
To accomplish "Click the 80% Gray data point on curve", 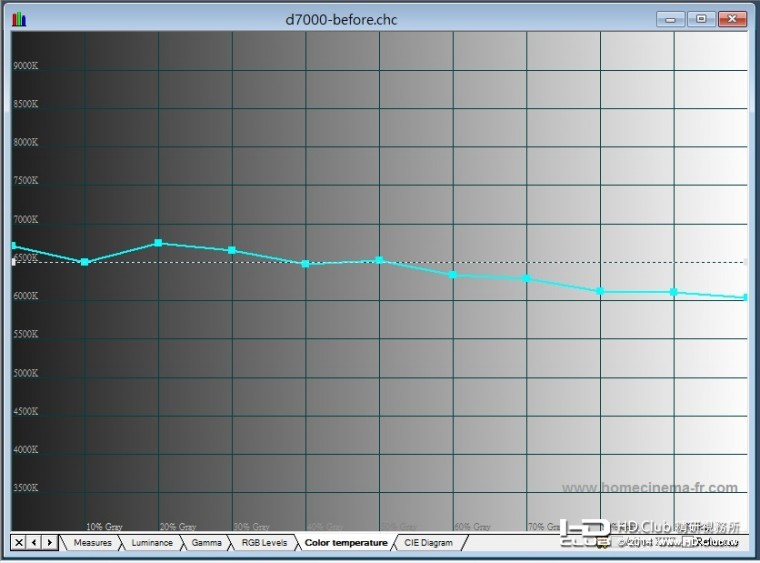I will pyautogui.click(x=600, y=291).
